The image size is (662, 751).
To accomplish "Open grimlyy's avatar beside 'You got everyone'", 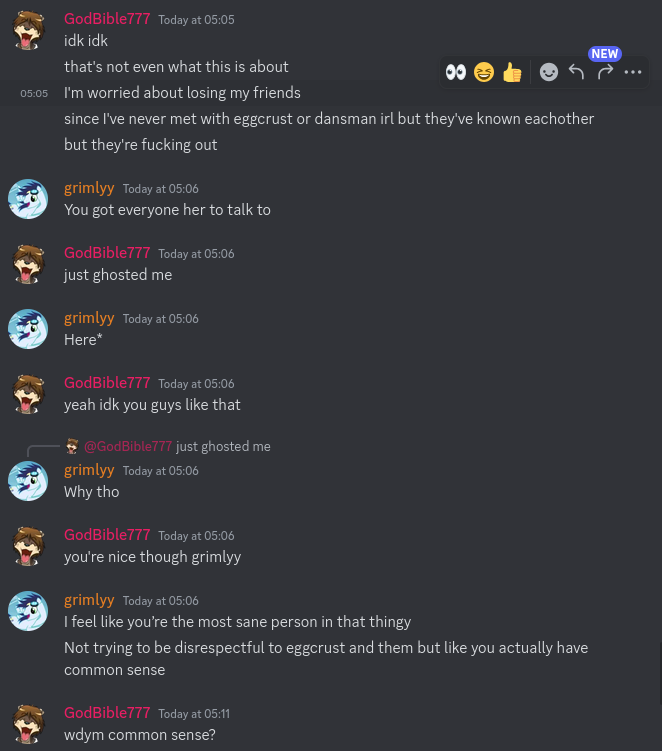I will (x=28, y=199).
